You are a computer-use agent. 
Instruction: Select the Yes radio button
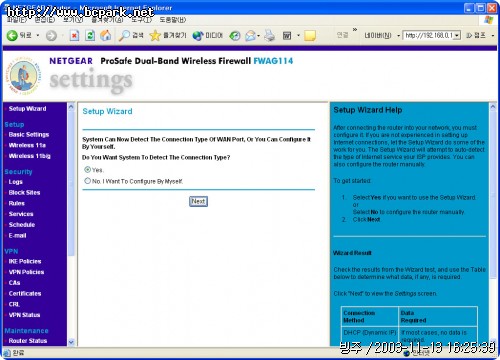click(87, 169)
